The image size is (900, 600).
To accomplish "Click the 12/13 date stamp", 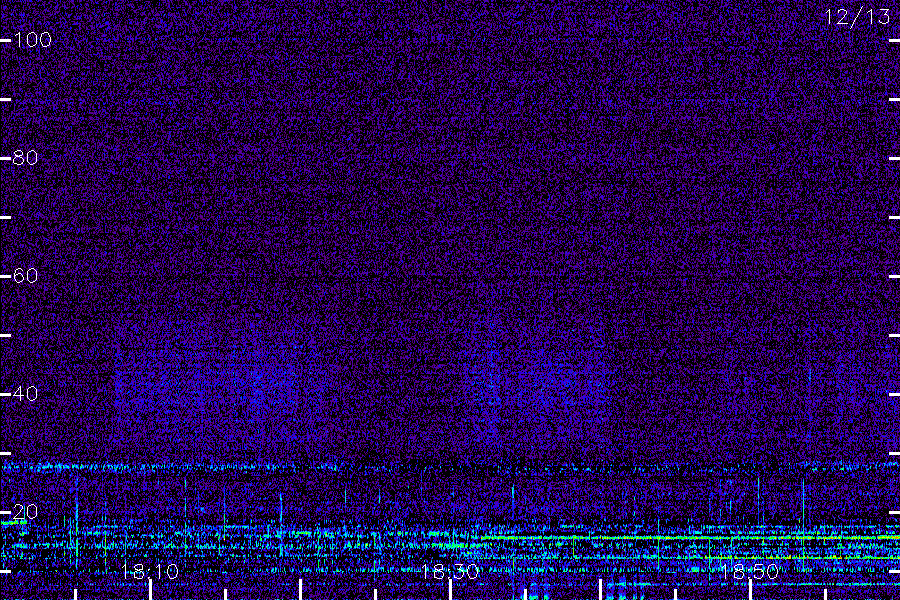I will [858, 17].
